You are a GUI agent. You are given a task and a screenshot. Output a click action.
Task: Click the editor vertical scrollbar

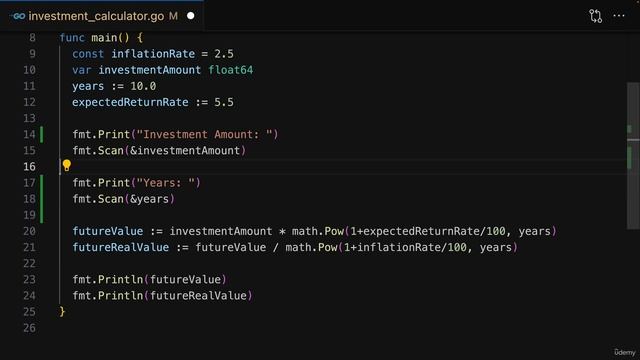click(x=633, y=156)
